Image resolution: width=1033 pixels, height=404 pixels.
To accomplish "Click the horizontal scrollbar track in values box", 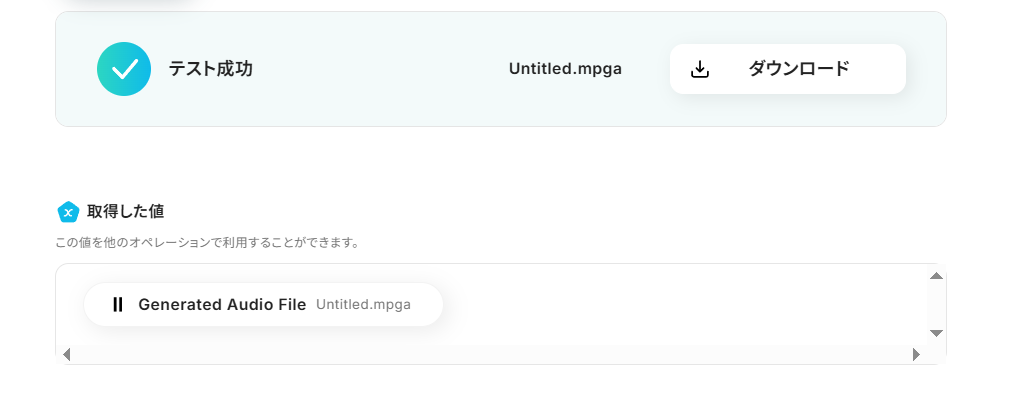I will pos(490,354).
